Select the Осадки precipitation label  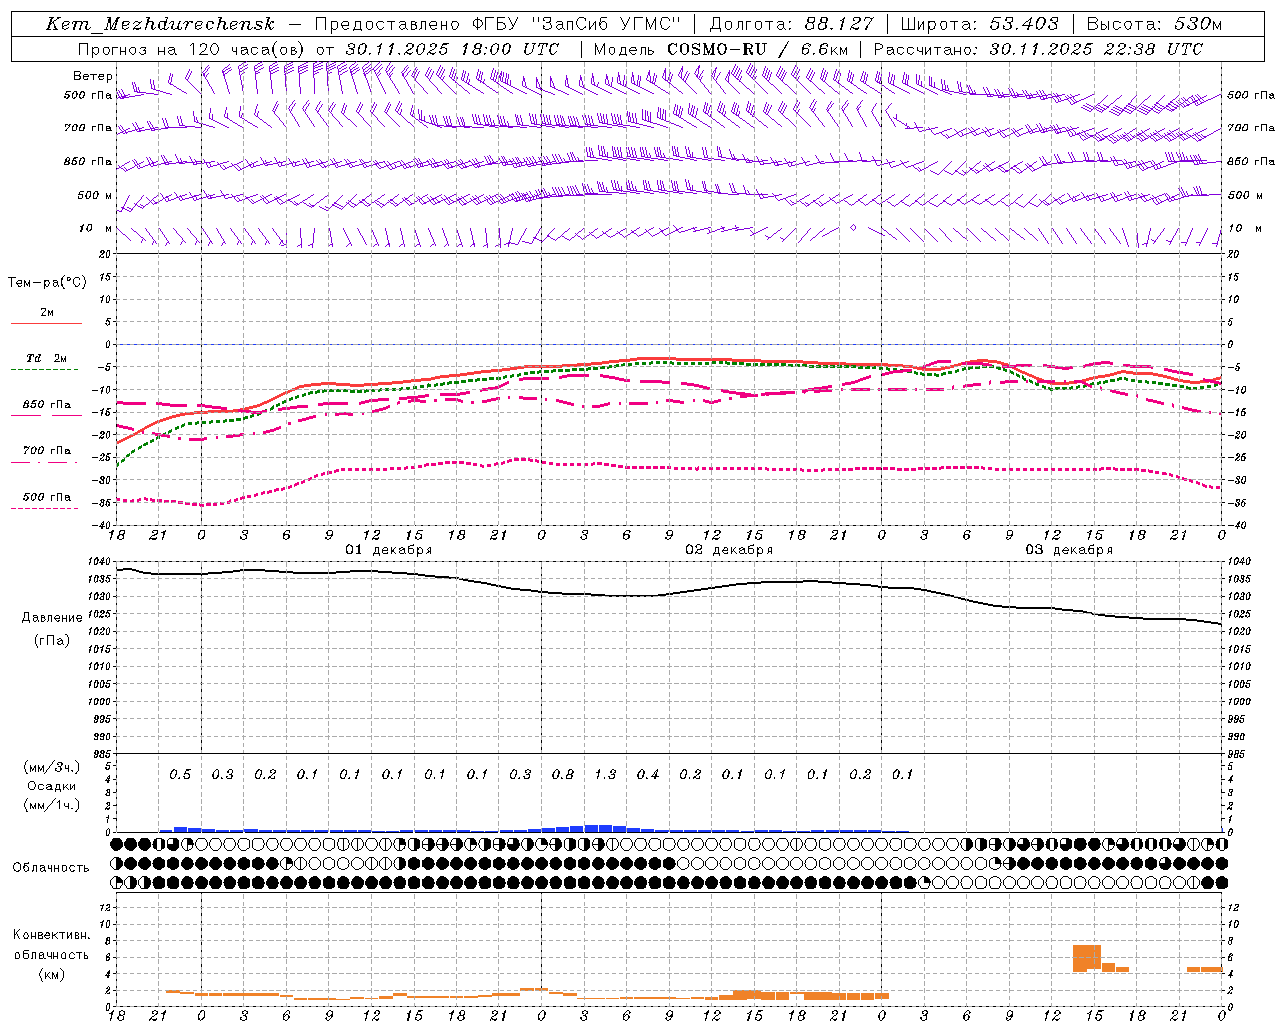[51, 786]
